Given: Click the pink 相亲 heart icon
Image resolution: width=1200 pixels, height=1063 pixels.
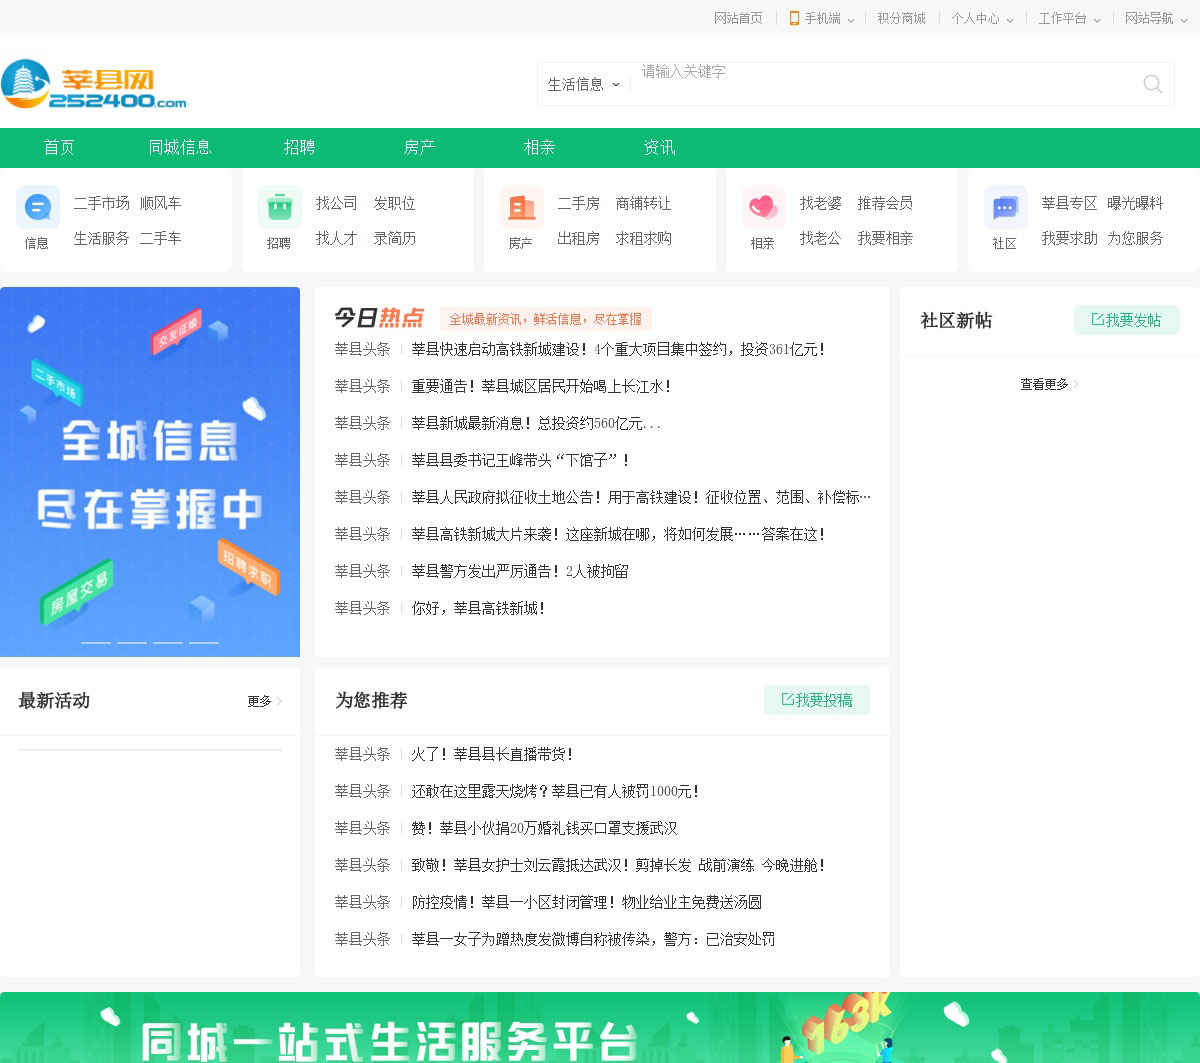Looking at the screenshot, I should 763,207.
